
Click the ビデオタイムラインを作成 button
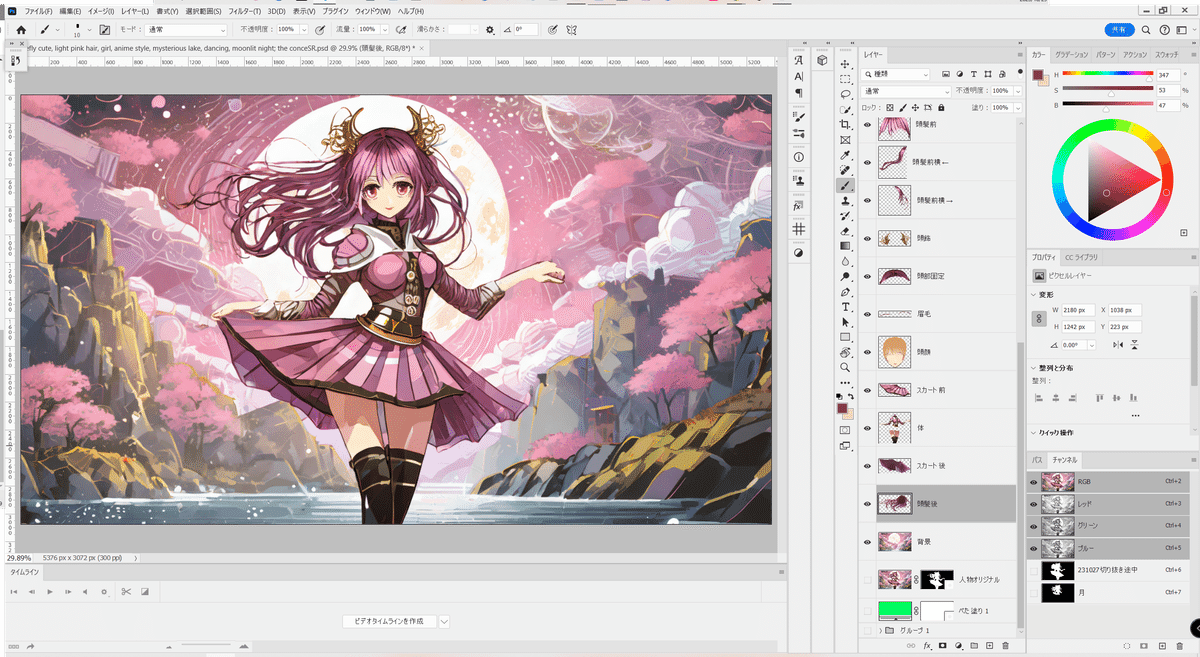pos(390,621)
